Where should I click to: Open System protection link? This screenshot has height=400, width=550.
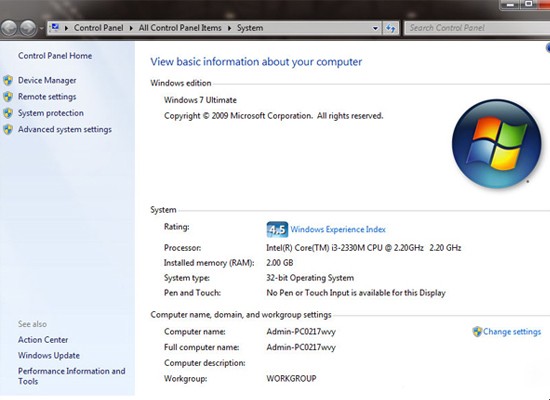51,113
